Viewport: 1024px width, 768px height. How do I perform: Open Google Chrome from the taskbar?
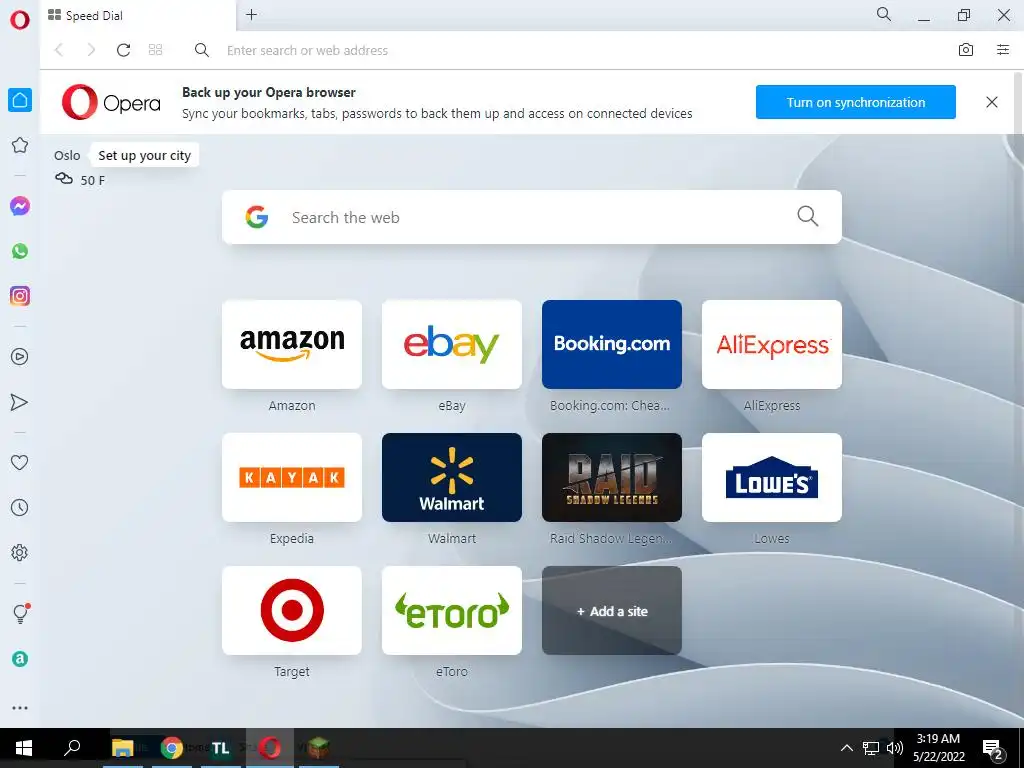tap(172, 748)
